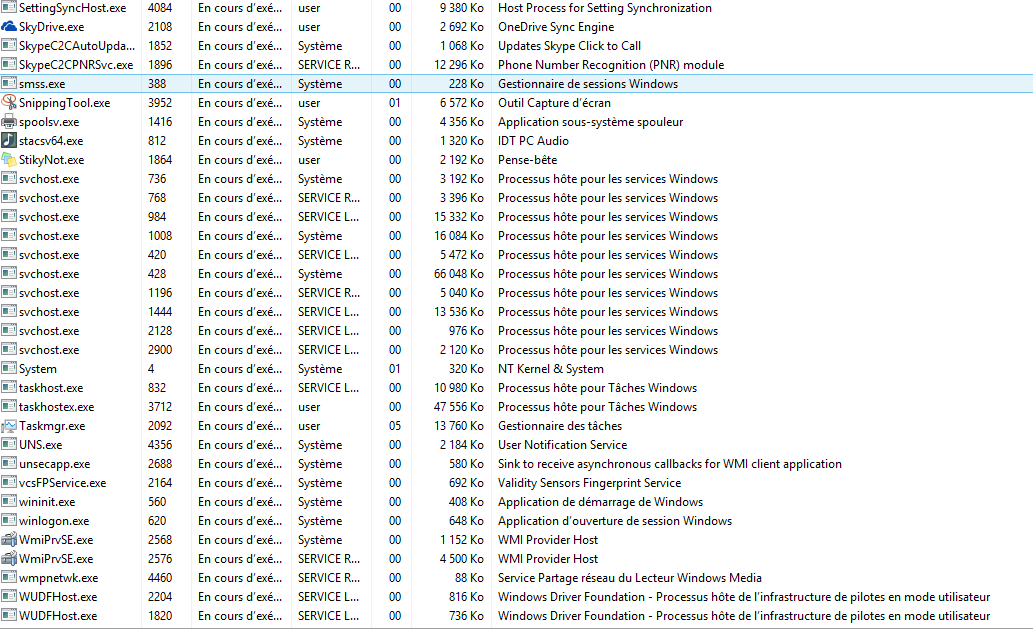Click the winlogon.exe process icon
1033x629 pixels.
(x=9, y=520)
